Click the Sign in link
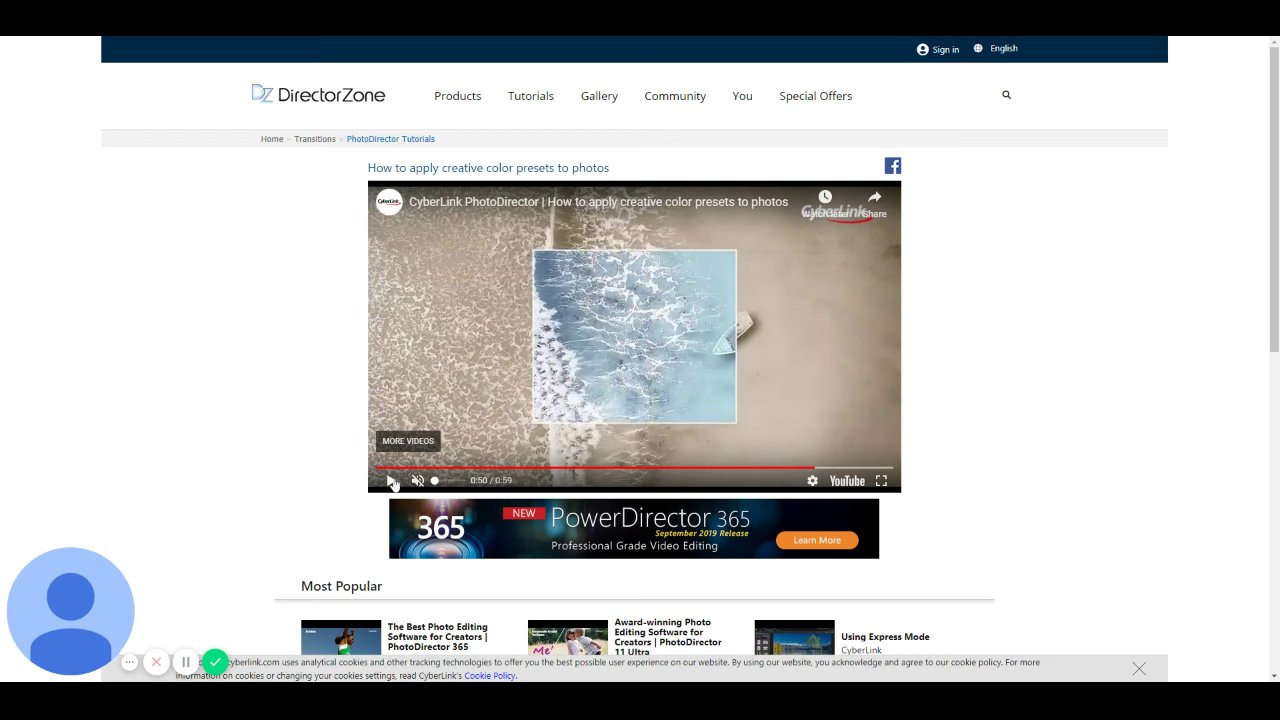Viewport: 1280px width, 720px height. pos(946,50)
